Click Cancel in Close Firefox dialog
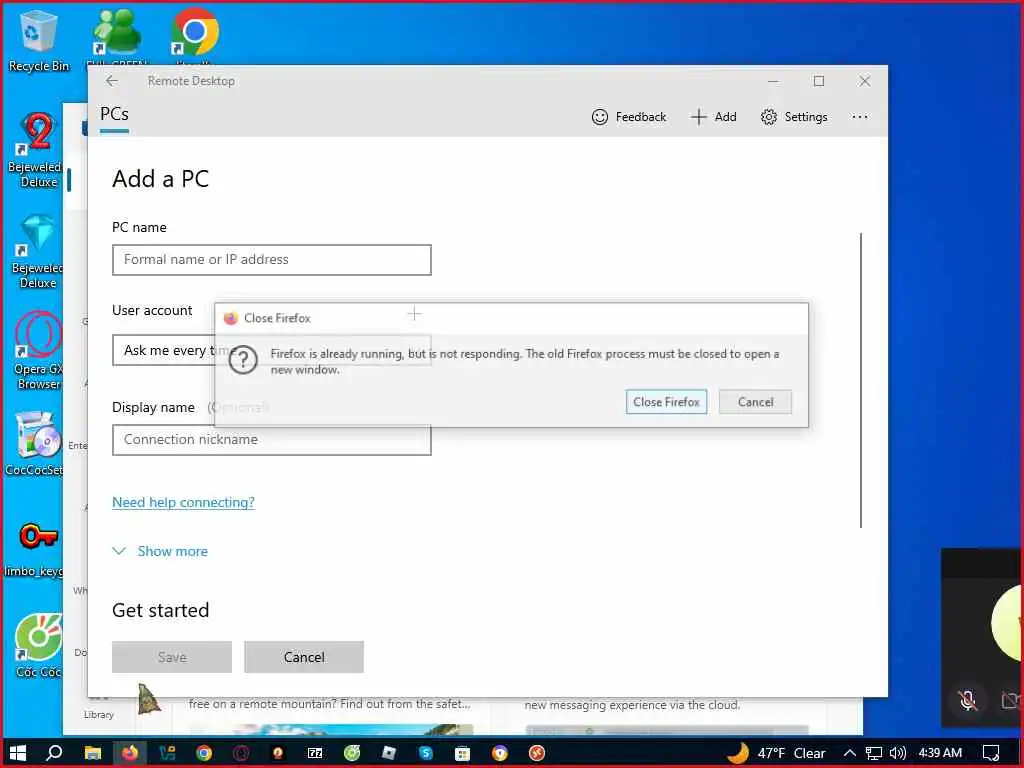 756,402
